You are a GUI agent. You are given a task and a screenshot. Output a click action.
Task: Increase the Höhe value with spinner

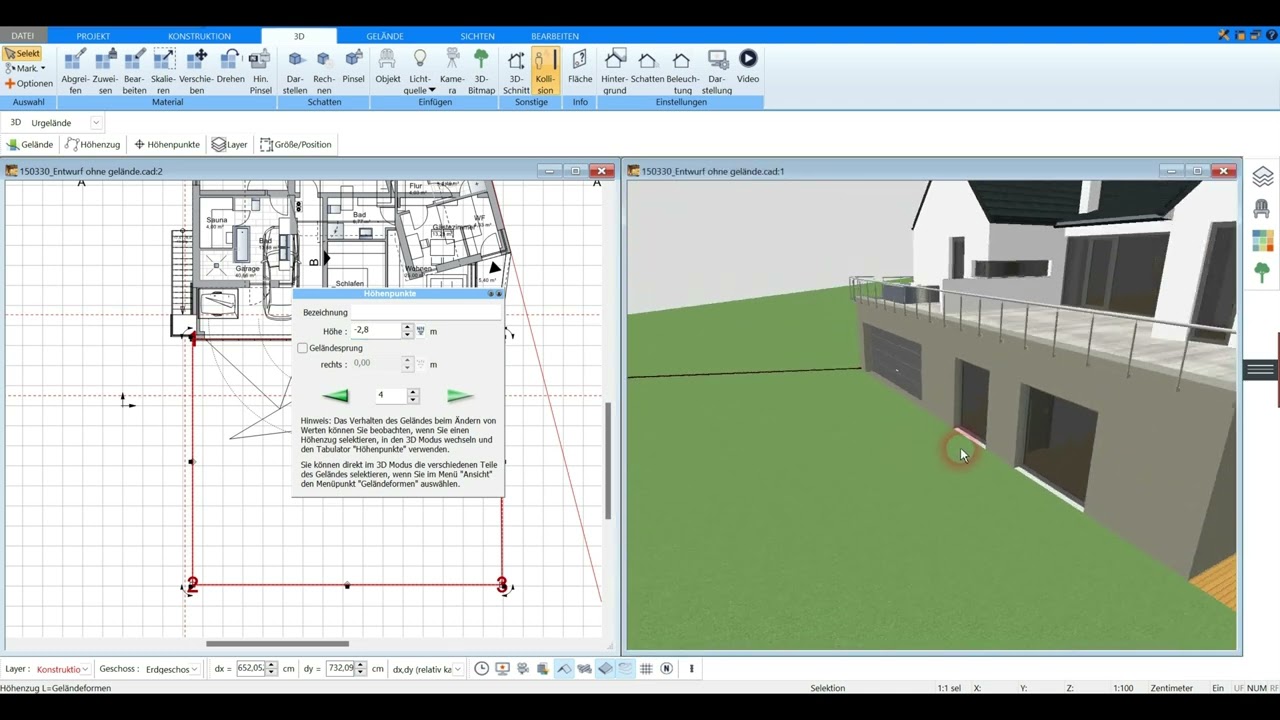[x=407, y=327]
